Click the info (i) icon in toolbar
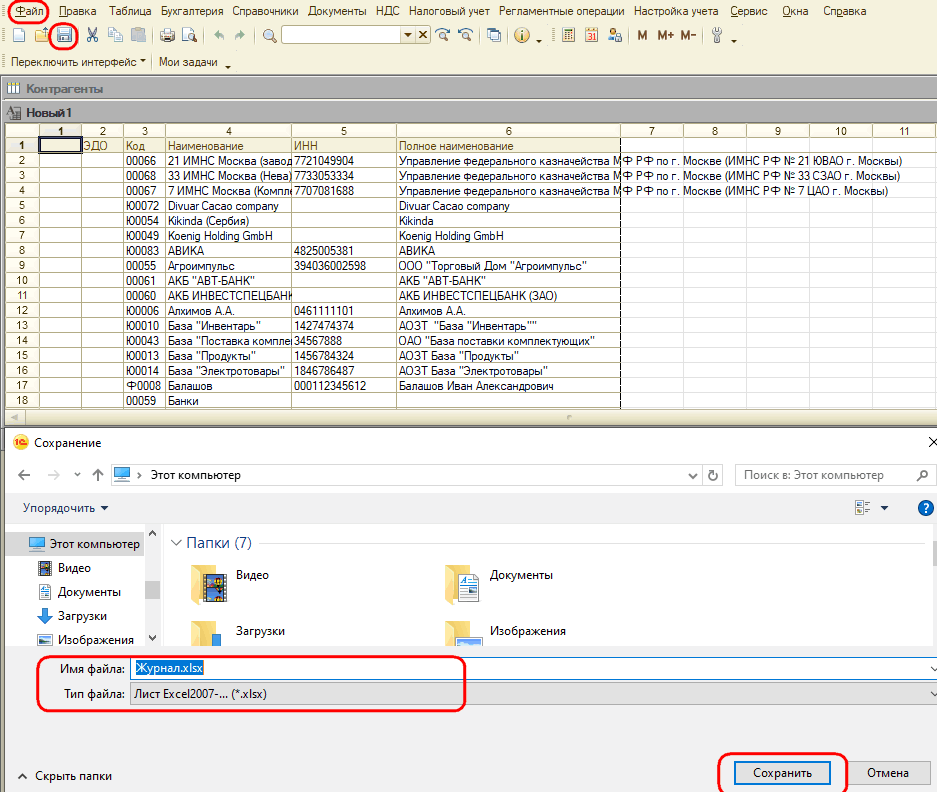937x792 pixels. pos(522,35)
